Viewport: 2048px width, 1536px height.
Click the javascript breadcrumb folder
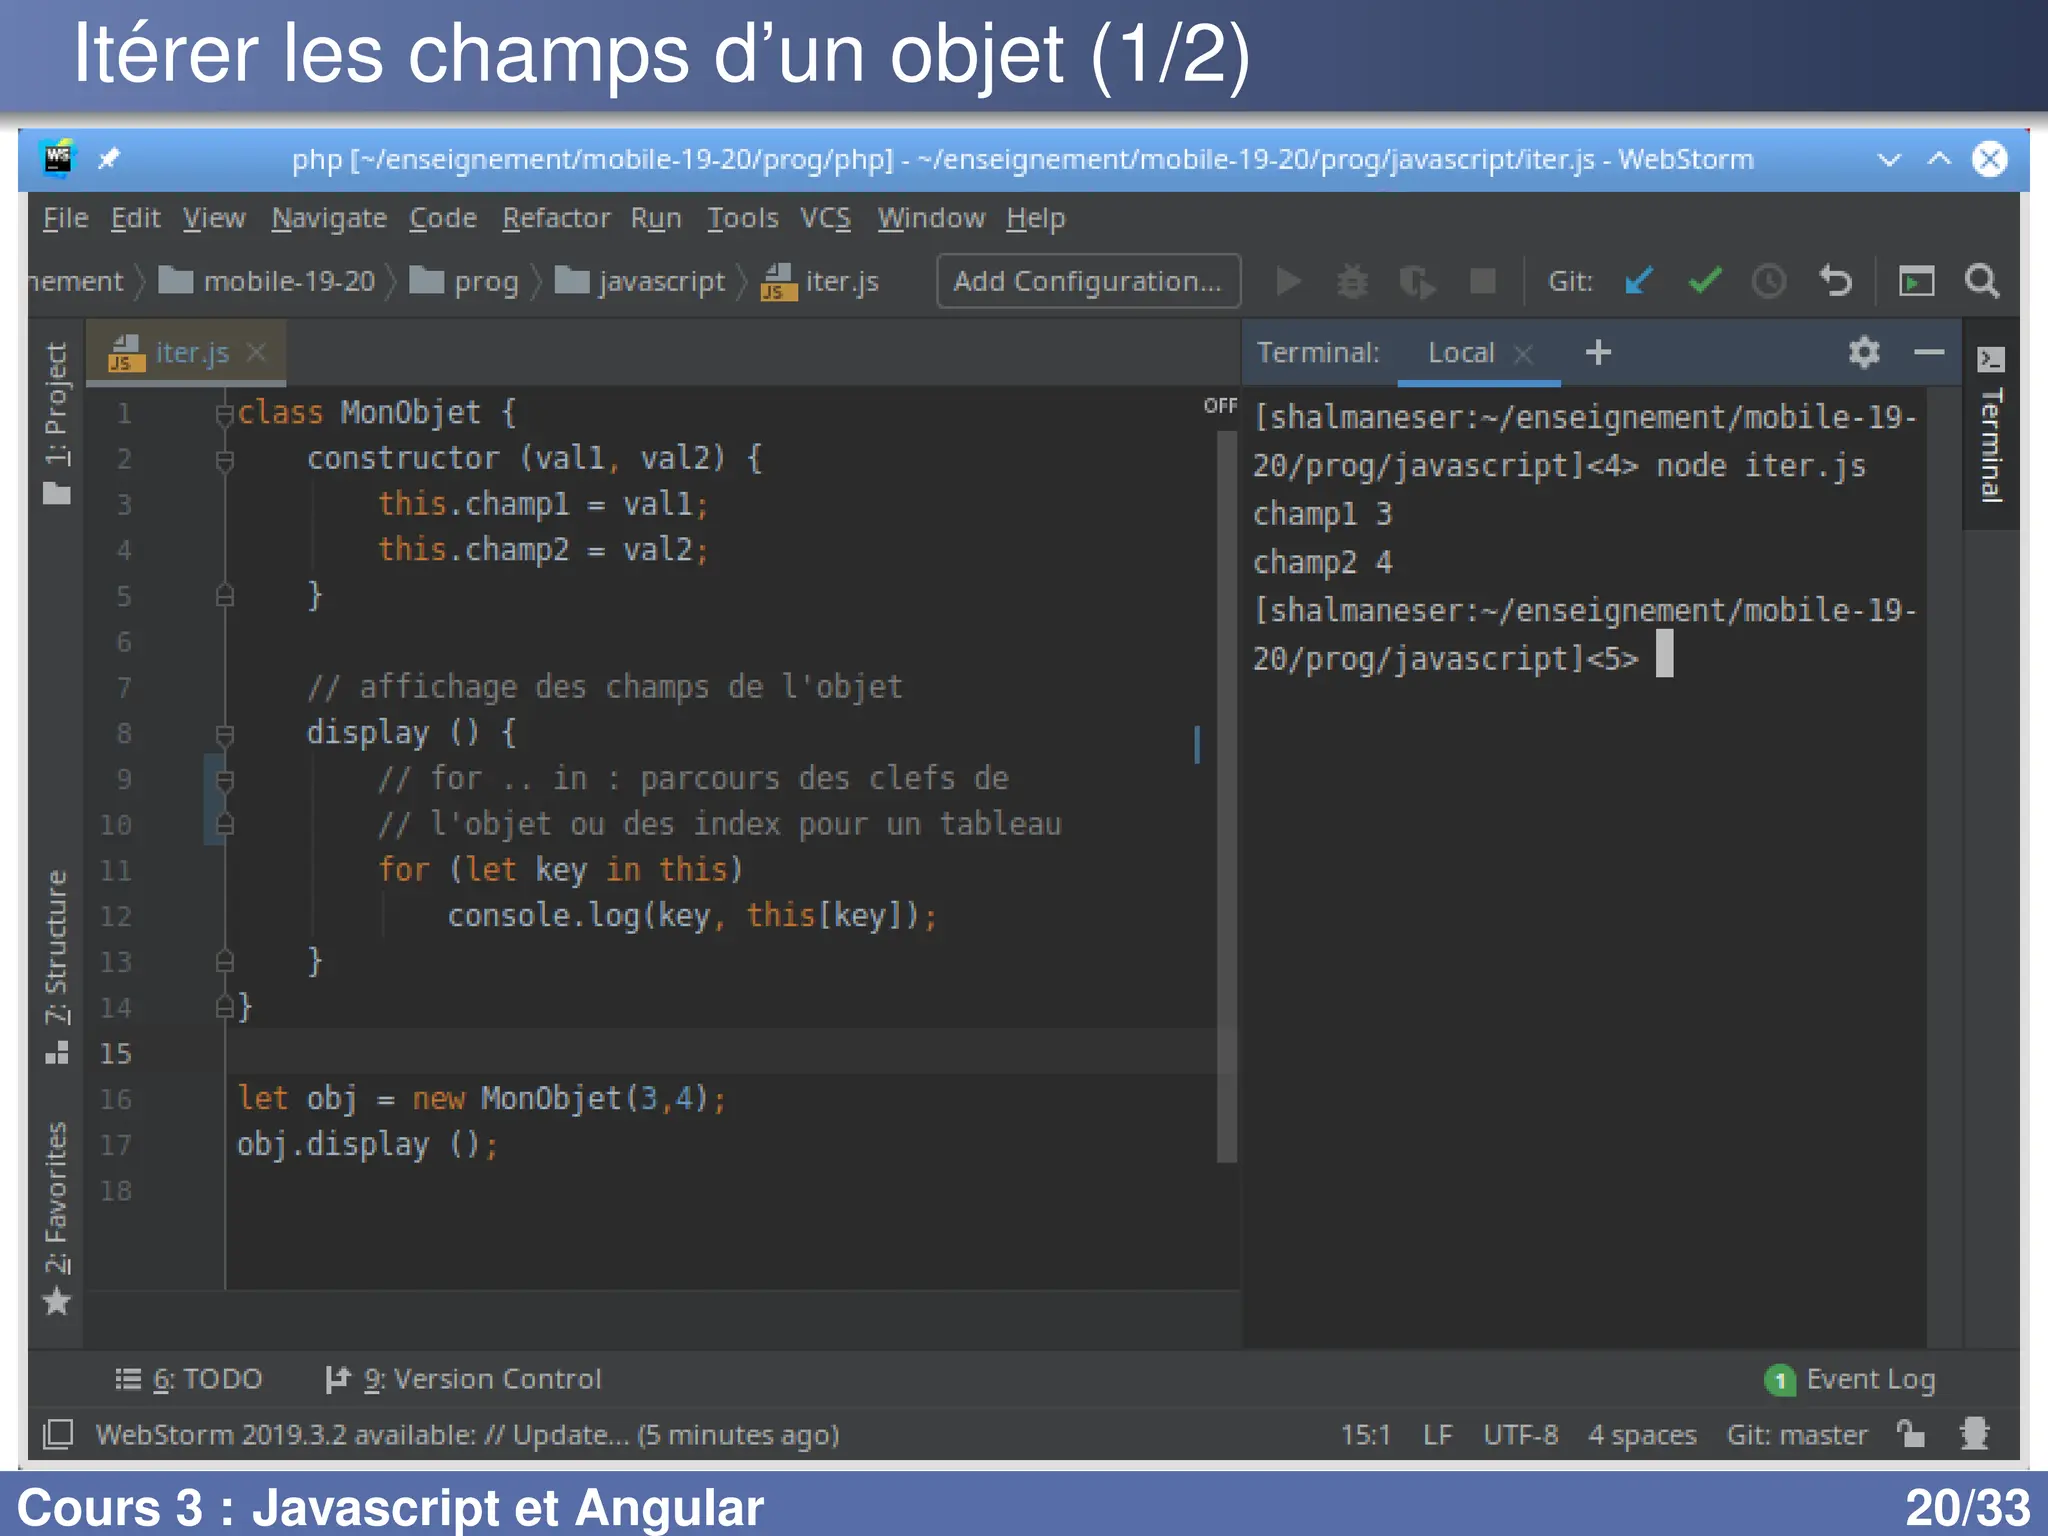(641, 282)
